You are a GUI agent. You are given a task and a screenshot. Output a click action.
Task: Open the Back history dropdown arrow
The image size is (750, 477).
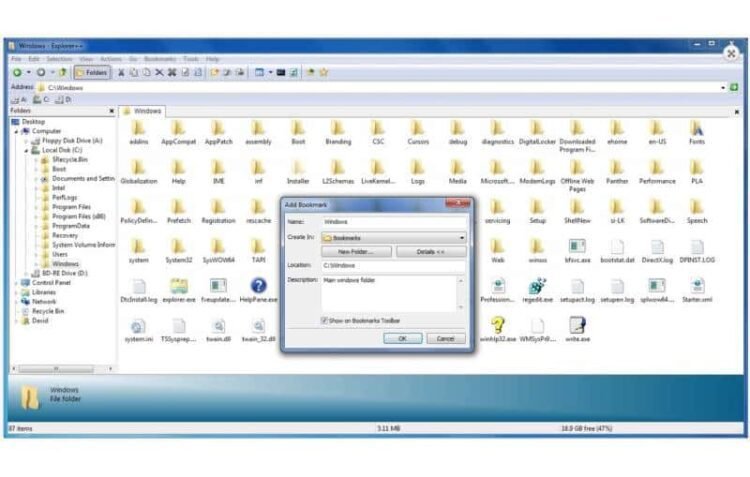(29, 73)
